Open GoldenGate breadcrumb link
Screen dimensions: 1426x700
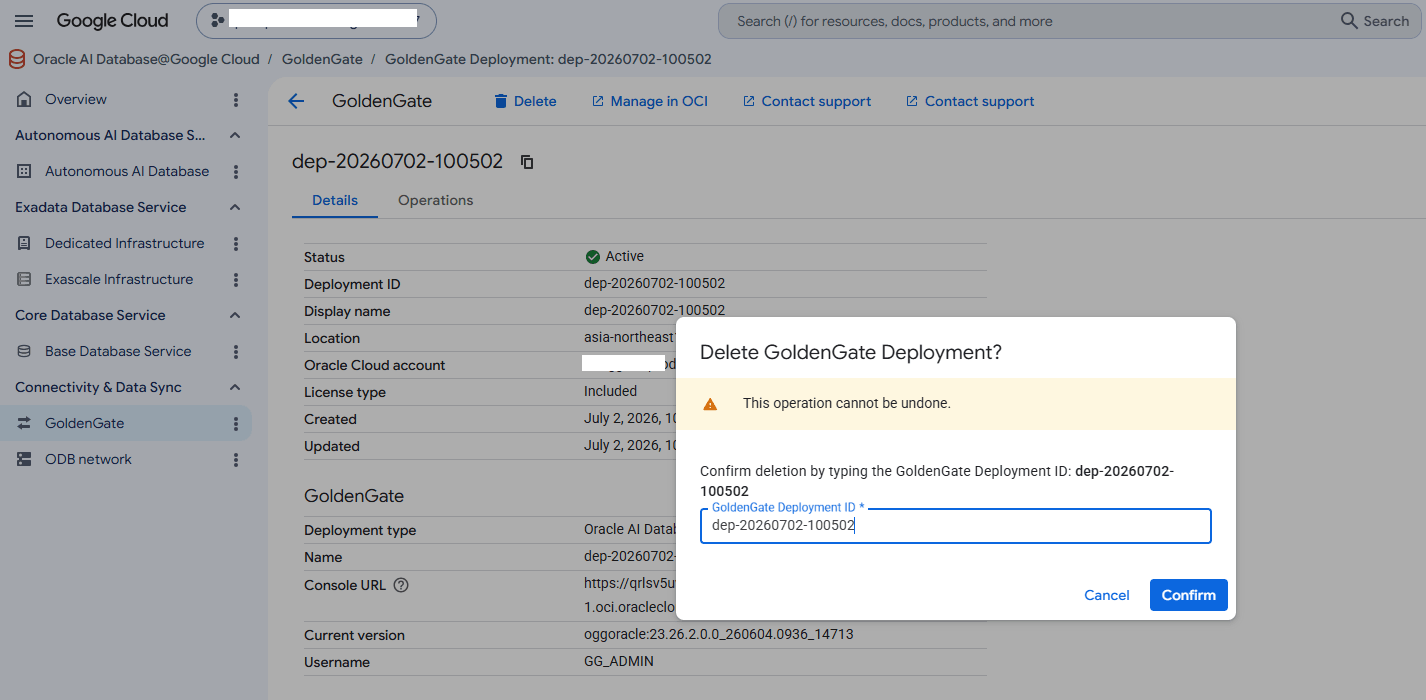click(x=322, y=60)
